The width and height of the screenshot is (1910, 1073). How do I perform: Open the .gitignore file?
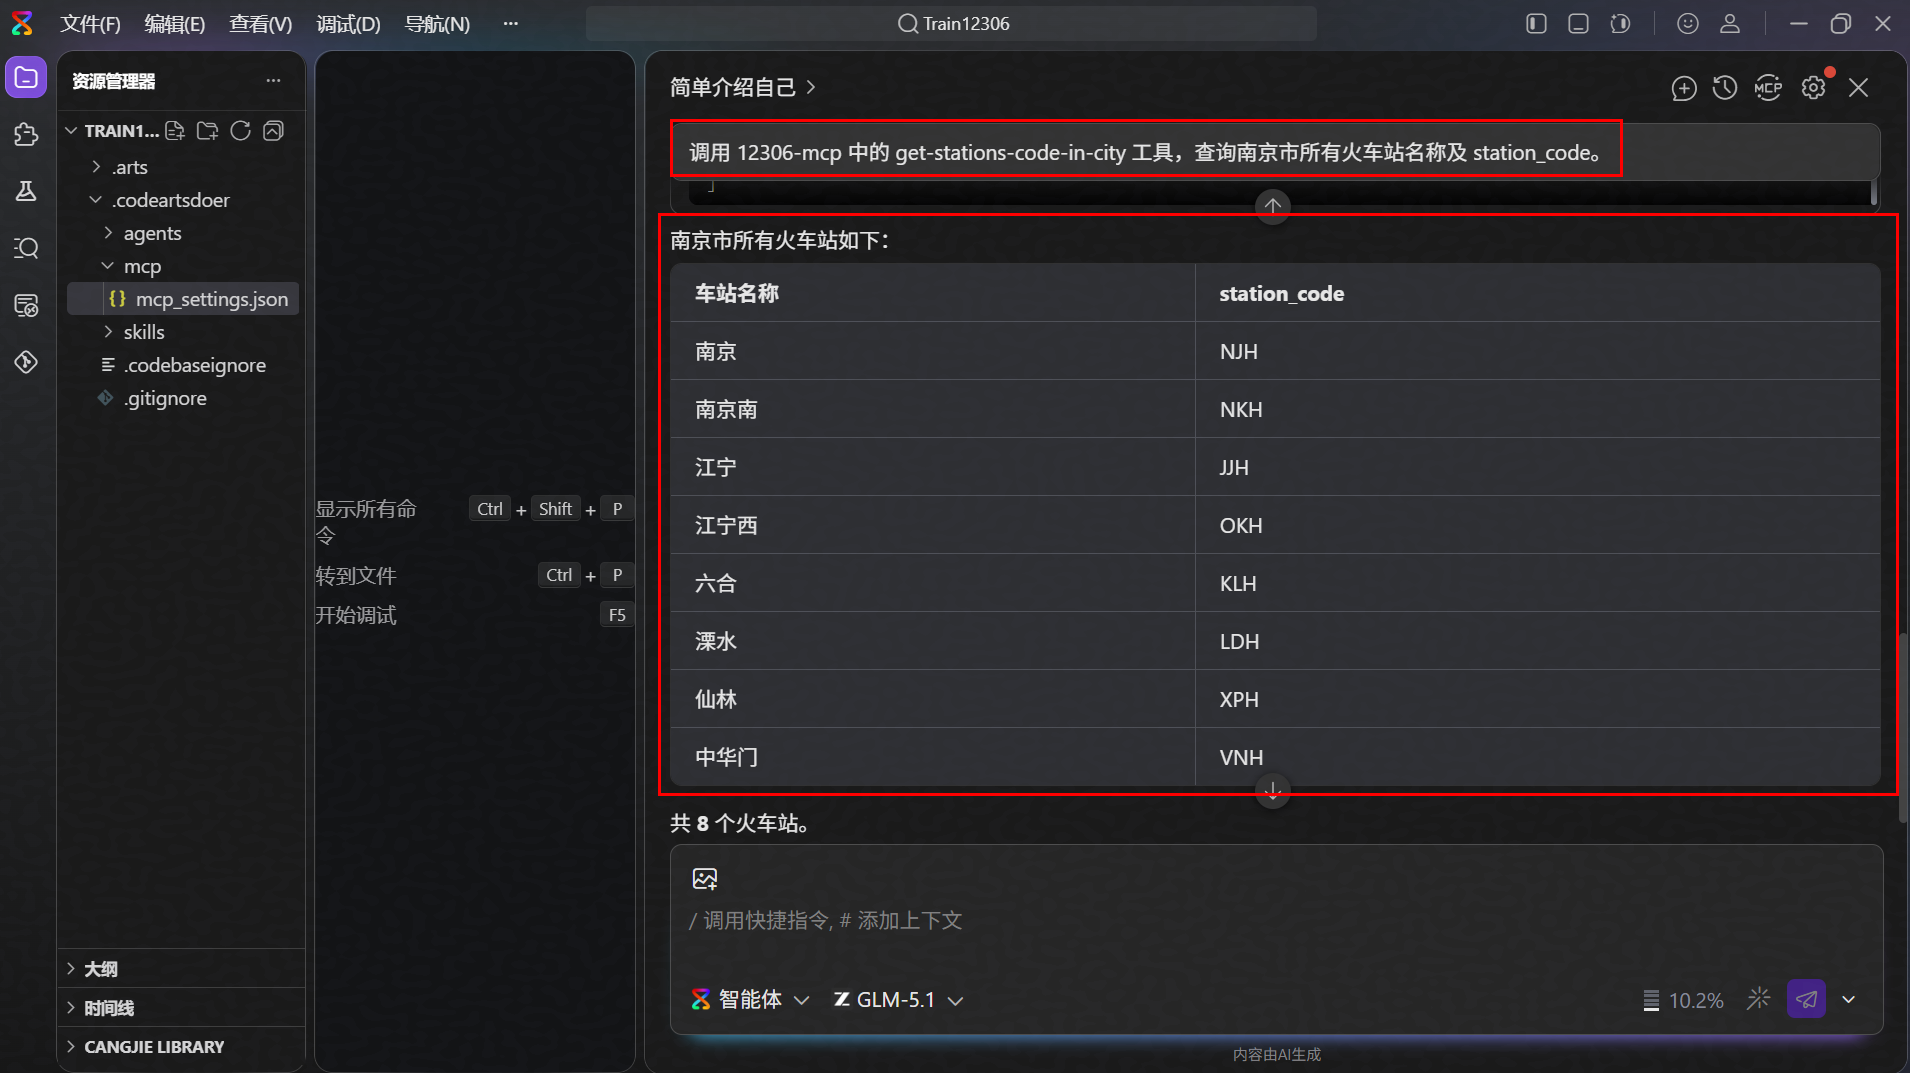point(181,398)
